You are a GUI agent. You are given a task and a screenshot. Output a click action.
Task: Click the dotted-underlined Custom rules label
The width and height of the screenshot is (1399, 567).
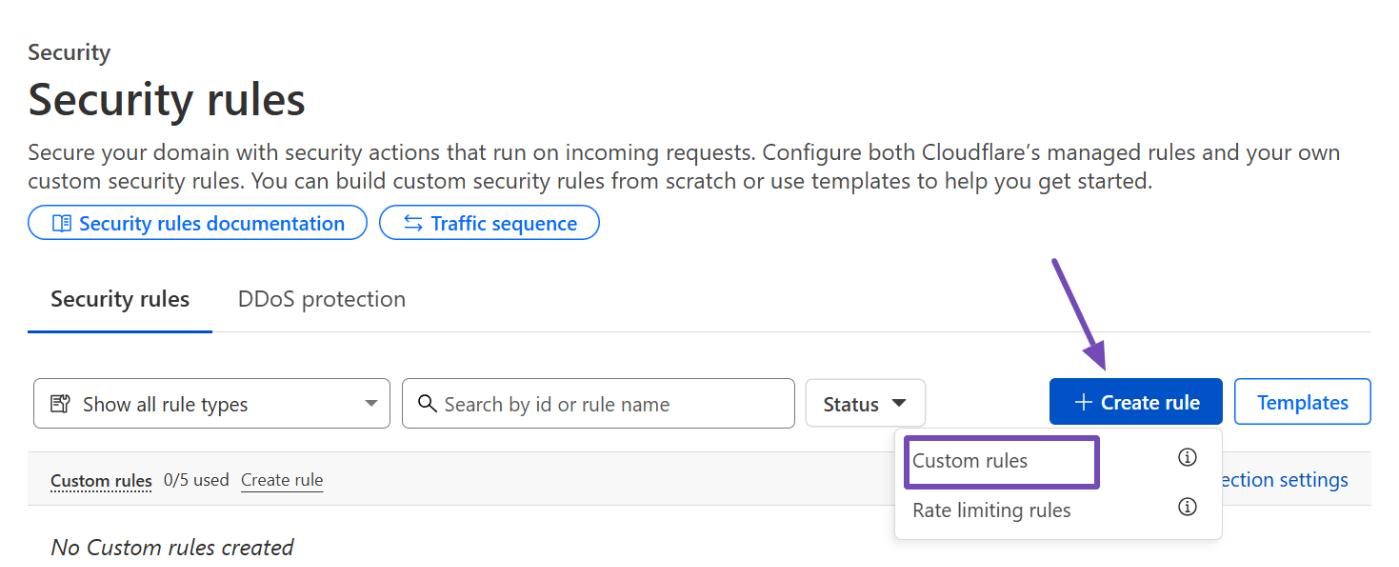(101, 481)
